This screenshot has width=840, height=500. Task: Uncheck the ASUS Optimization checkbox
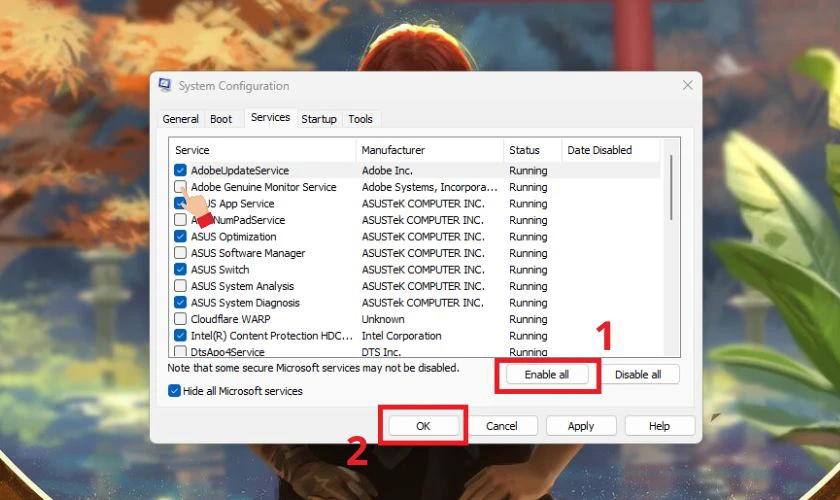(x=180, y=236)
